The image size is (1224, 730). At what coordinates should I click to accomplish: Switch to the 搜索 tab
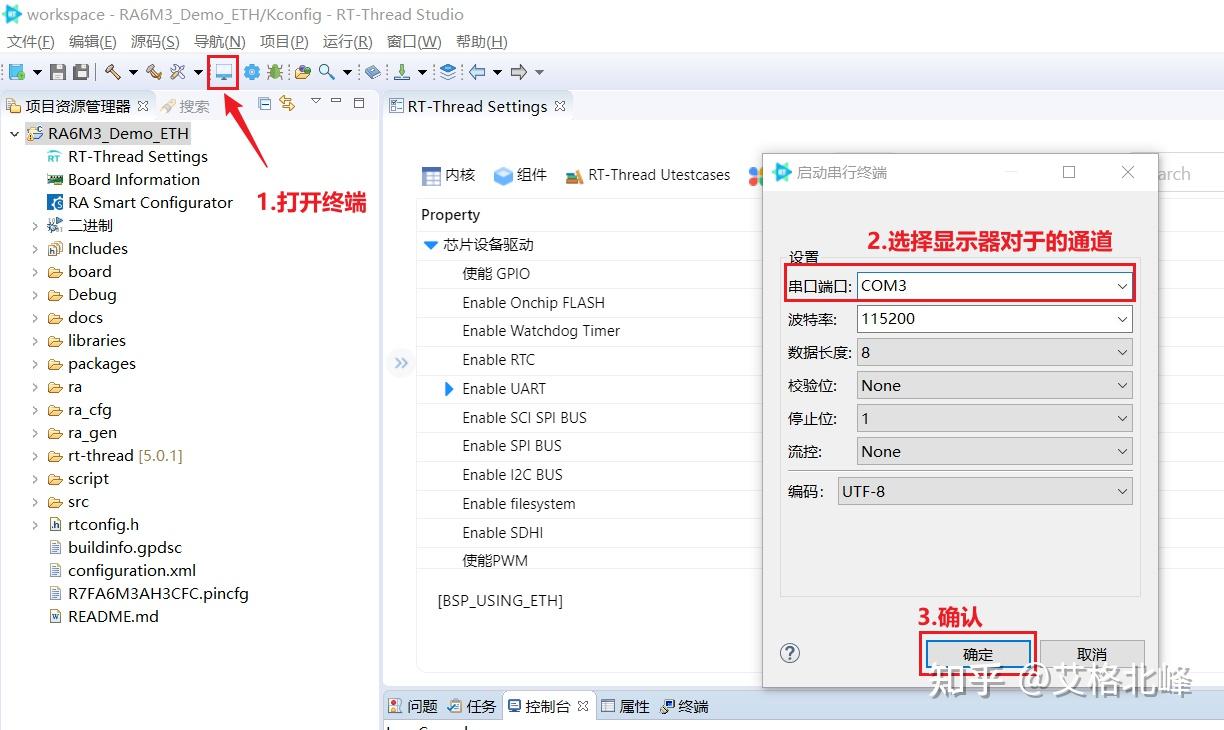click(x=185, y=106)
